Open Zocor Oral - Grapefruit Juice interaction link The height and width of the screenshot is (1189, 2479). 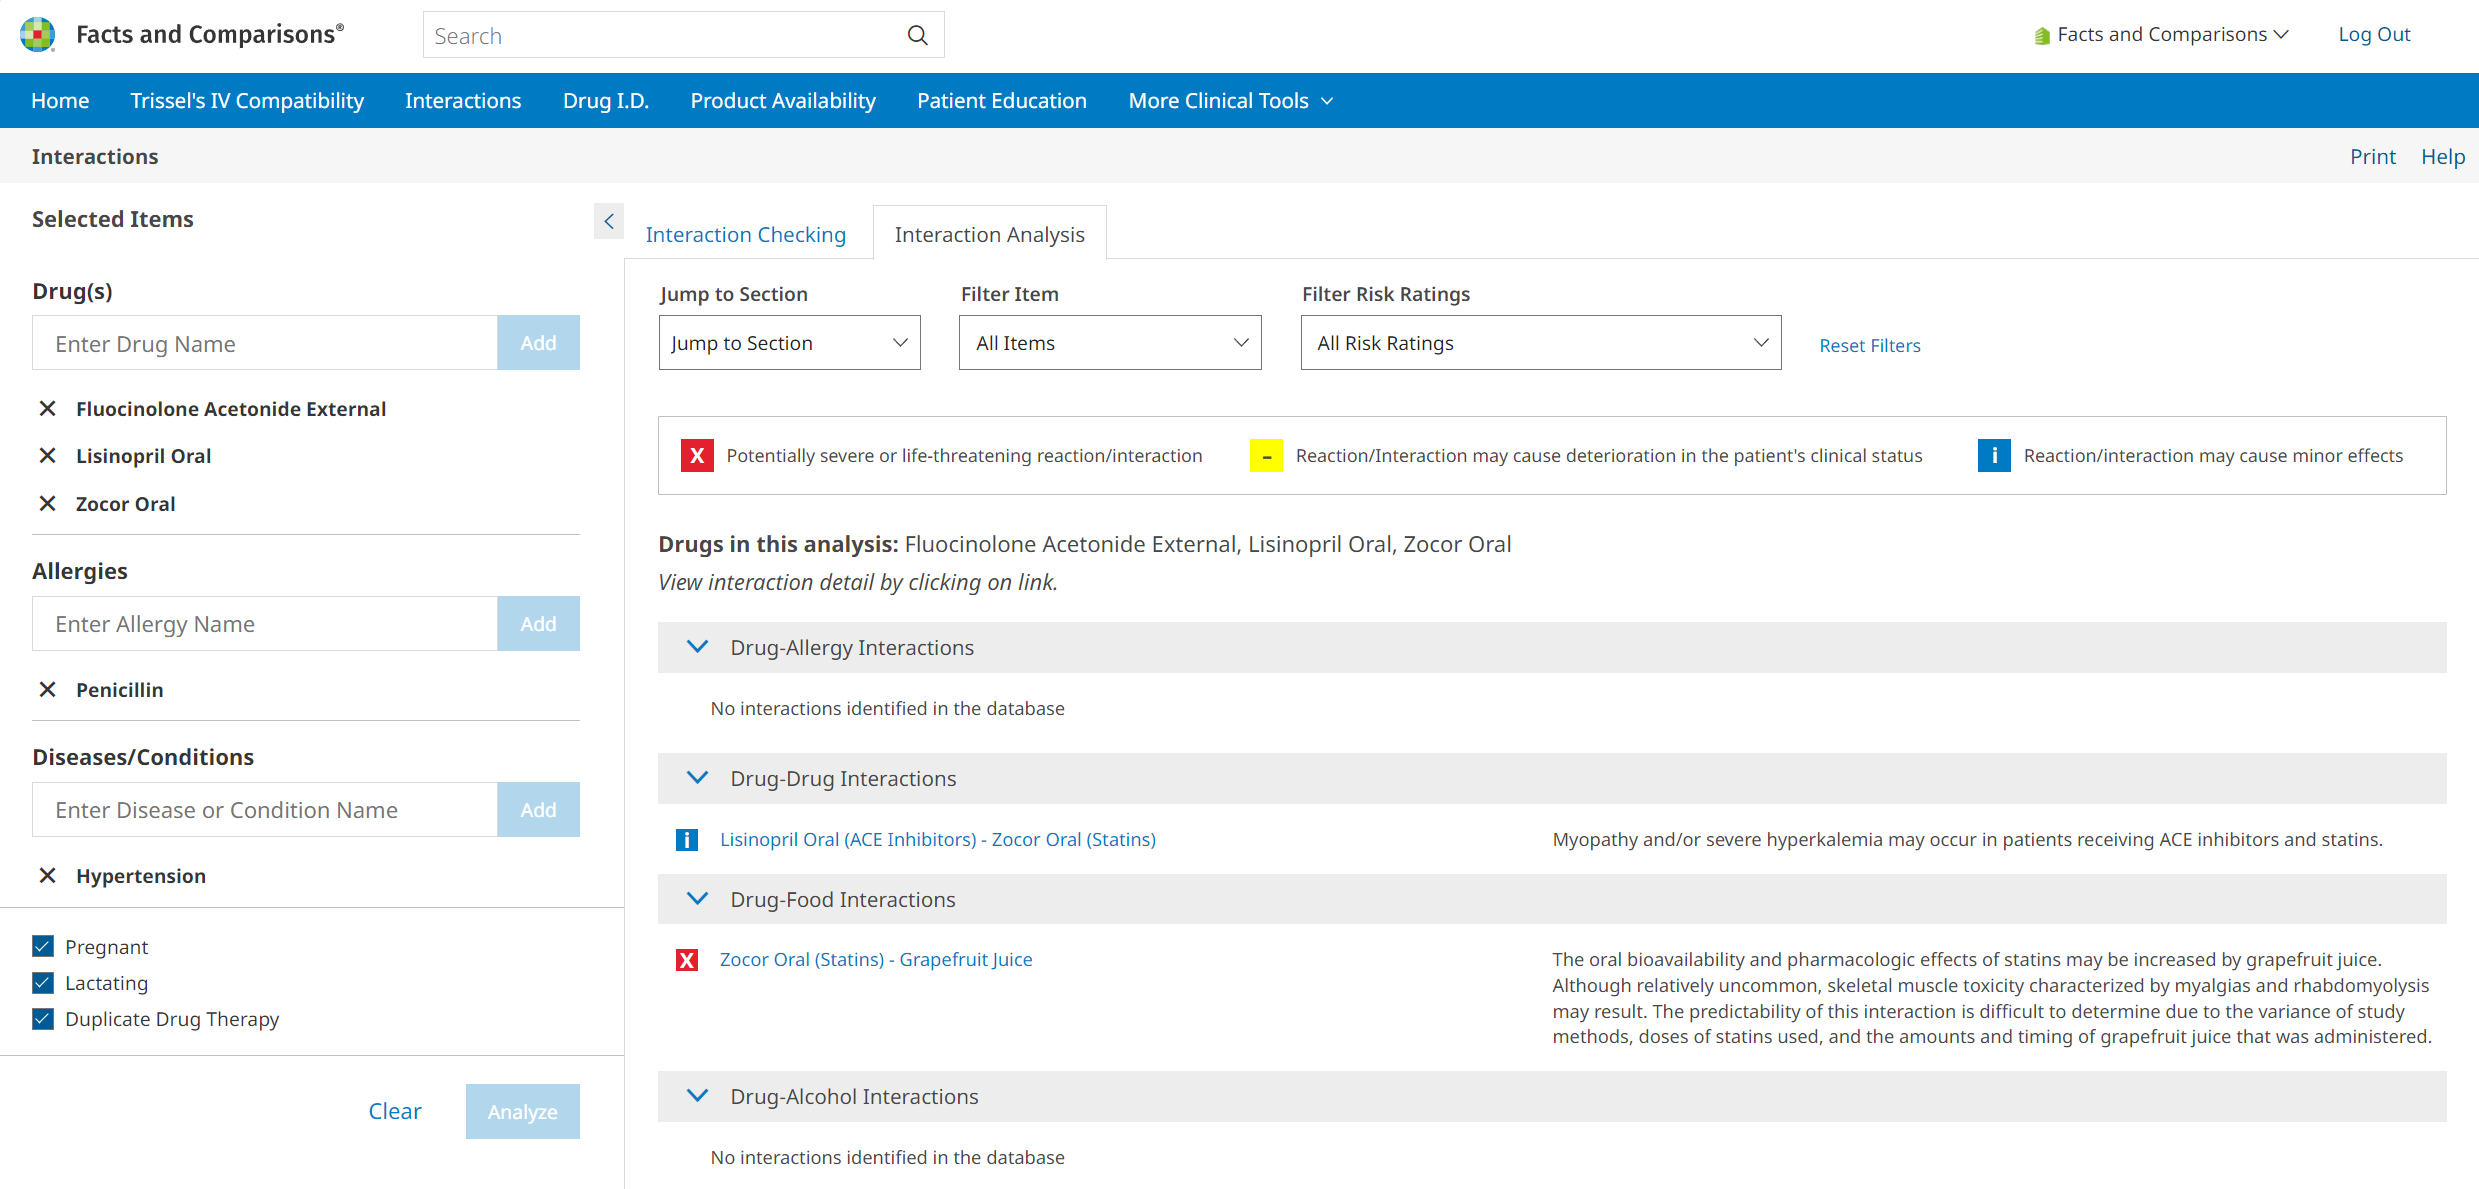point(875,959)
